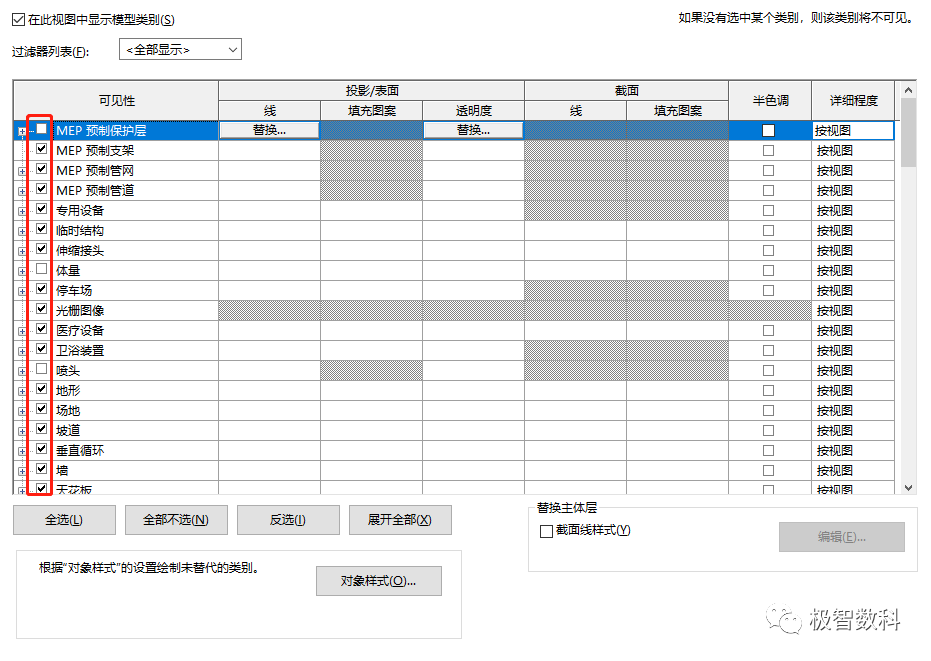This screenshot has height=661, width=931.
Task: Toggle visibility checkbox for MEP 预制保护层
Action: (x=40, y=129)
